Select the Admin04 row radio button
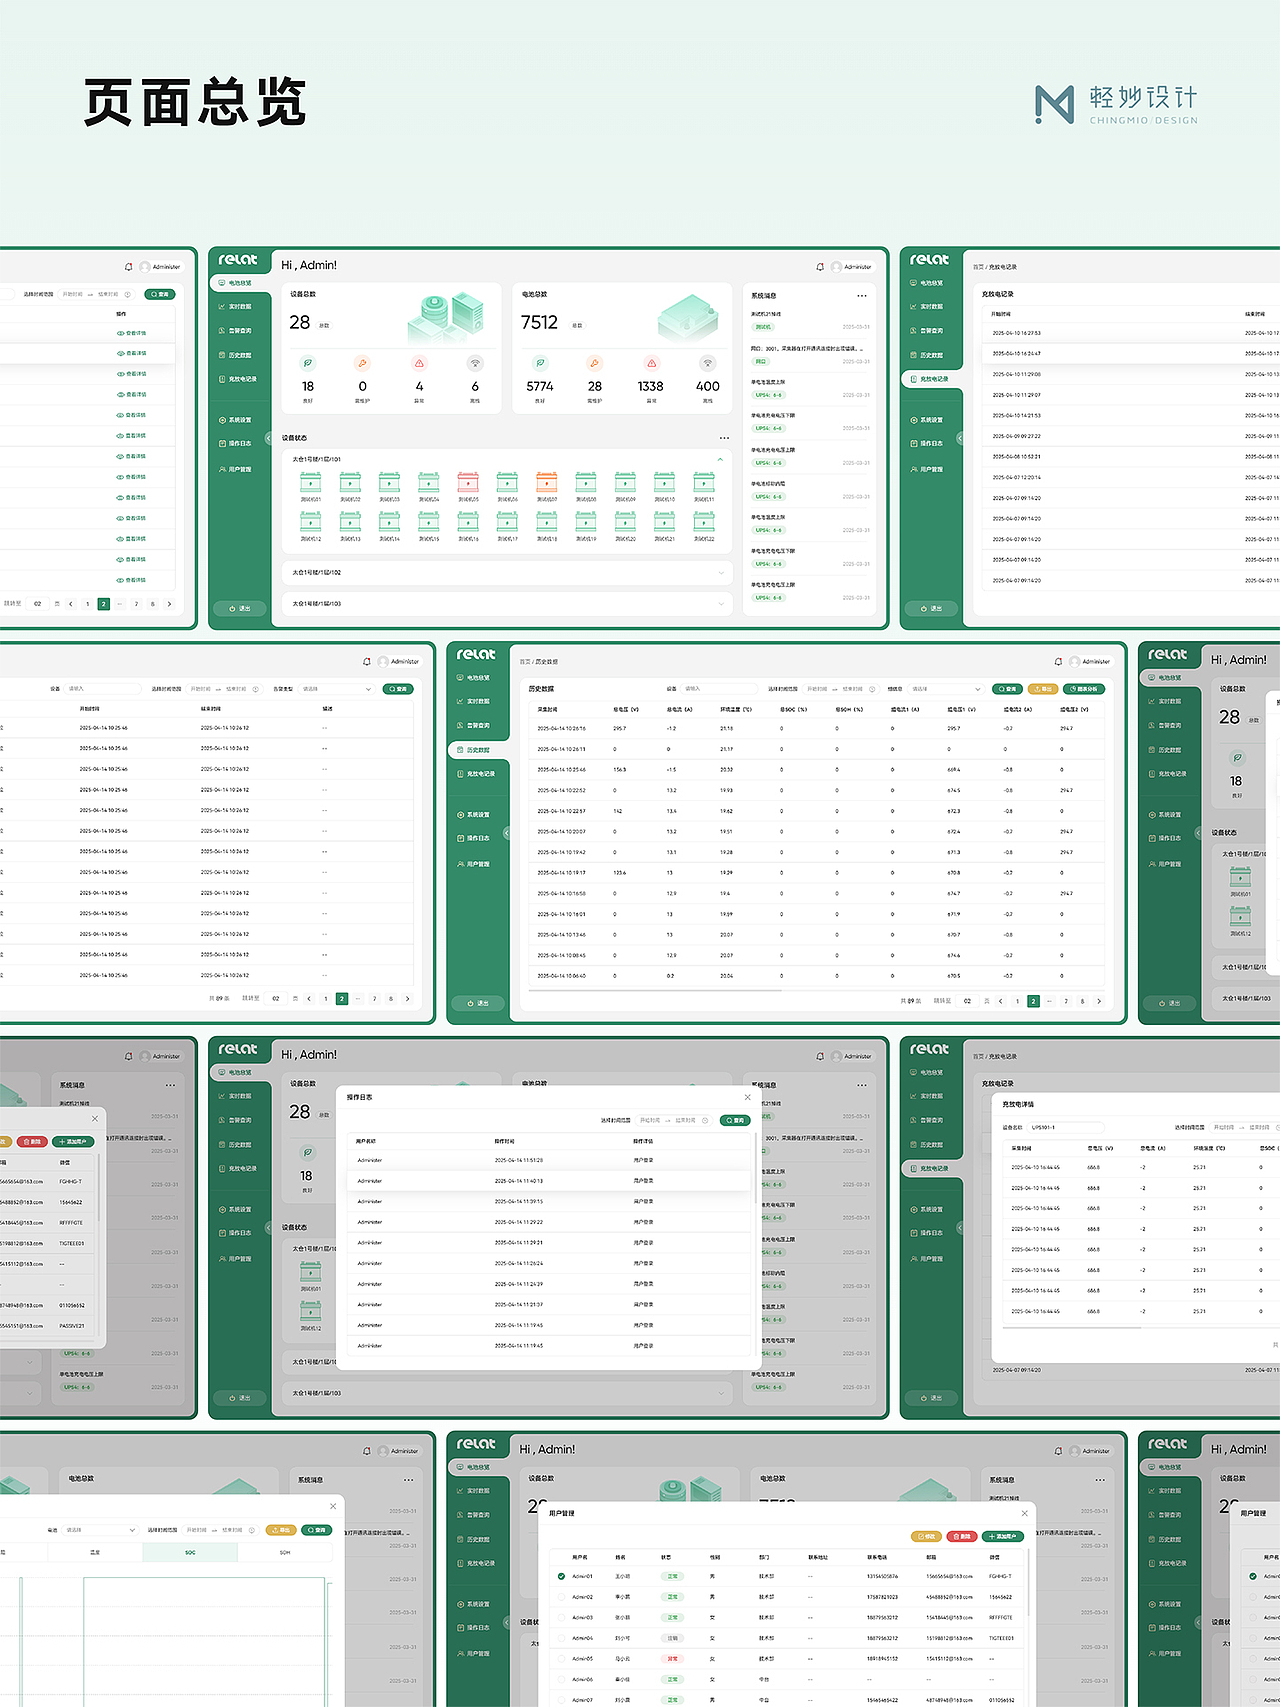The height and width of the screenshot is (1707, 1280). click(561, 1638)
